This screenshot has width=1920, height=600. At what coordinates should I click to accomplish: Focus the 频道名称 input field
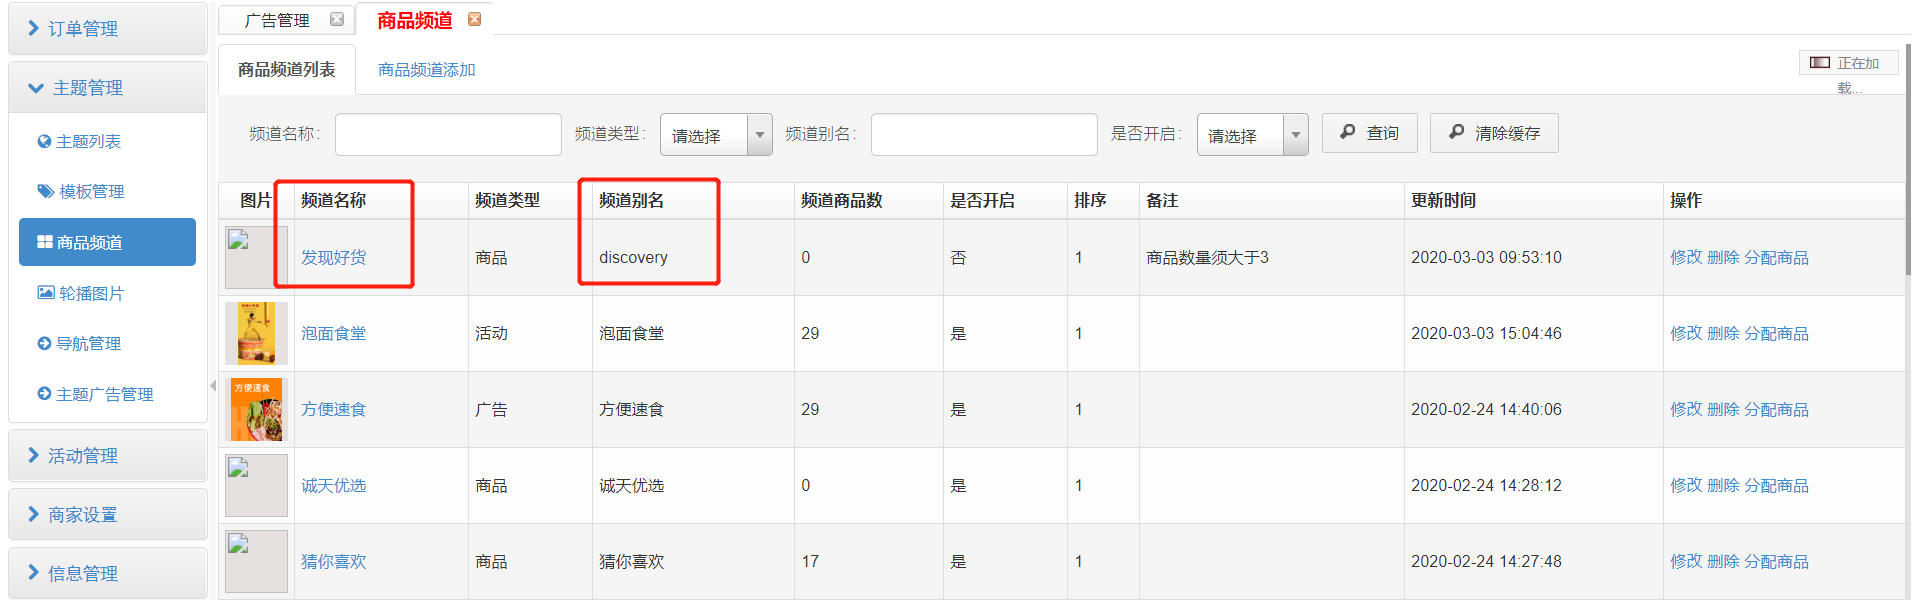(448, 134)
